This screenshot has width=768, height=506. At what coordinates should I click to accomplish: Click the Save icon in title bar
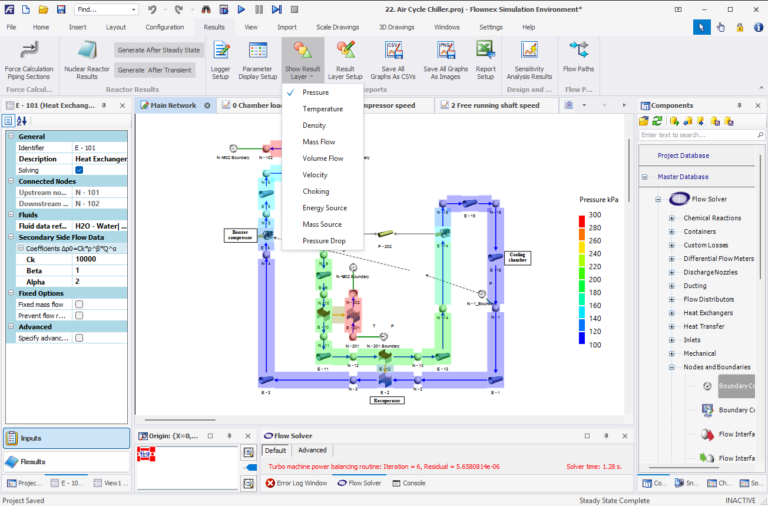point(61,9)
